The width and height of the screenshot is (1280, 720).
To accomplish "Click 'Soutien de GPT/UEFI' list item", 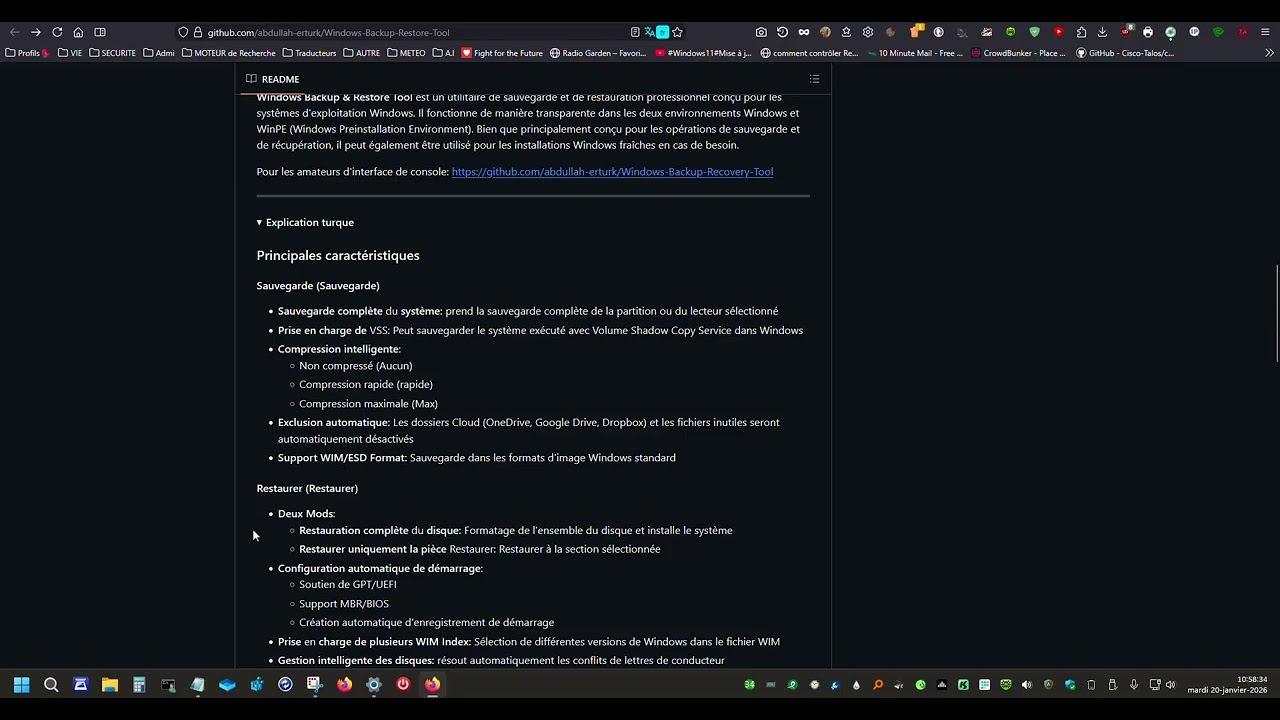I will pyautogui.click(x=348, y=584).
